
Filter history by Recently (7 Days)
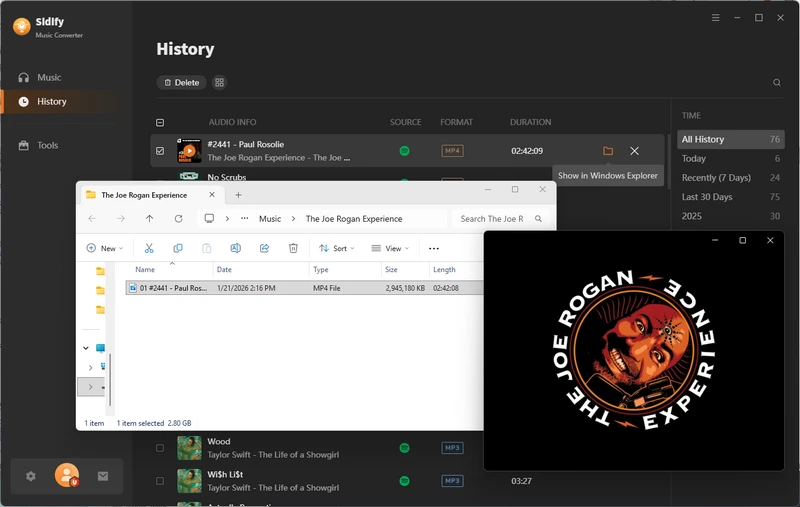[x=730, y=178]
